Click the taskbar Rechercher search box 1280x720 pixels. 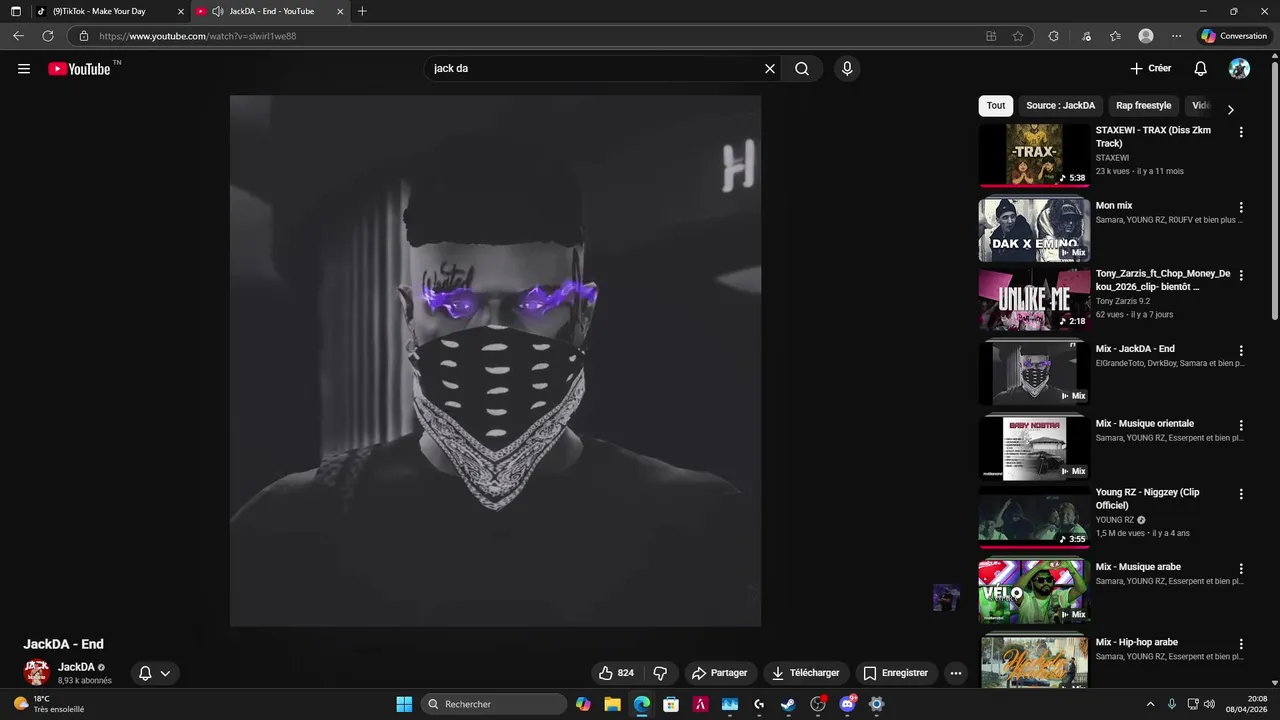point(494,704)
